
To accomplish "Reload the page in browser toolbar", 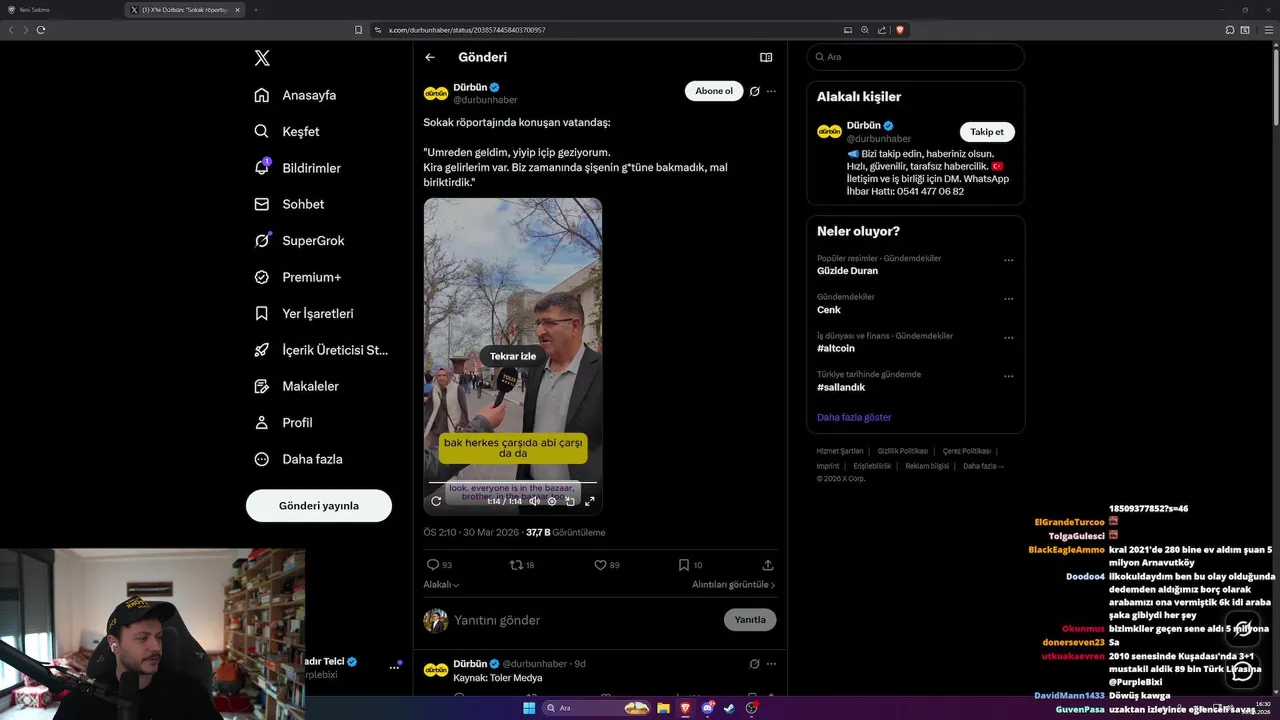I will 41,30.
